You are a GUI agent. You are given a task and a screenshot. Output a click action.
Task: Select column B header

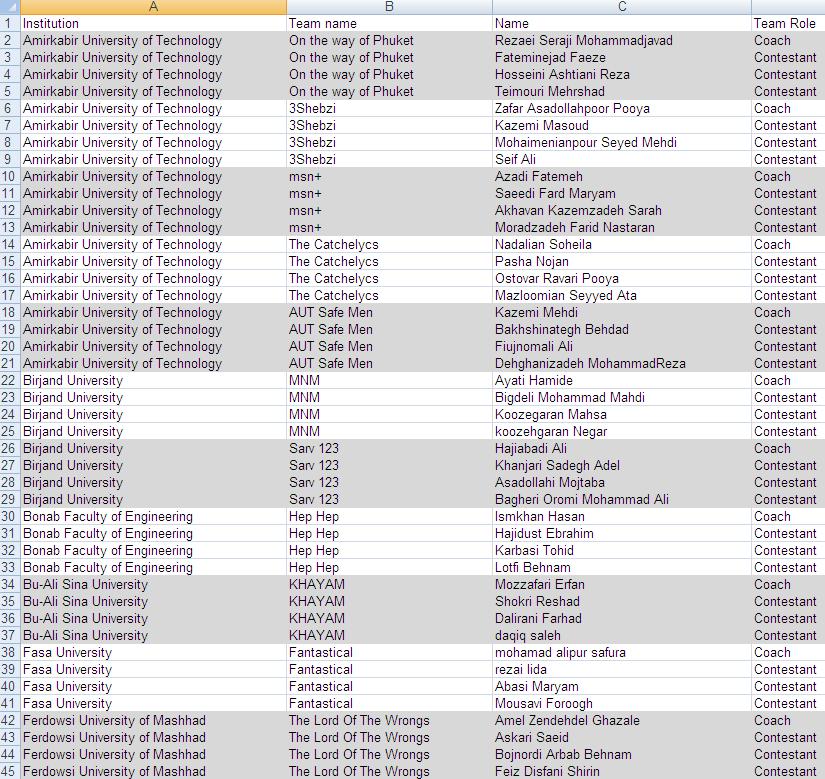click(389, 7)
